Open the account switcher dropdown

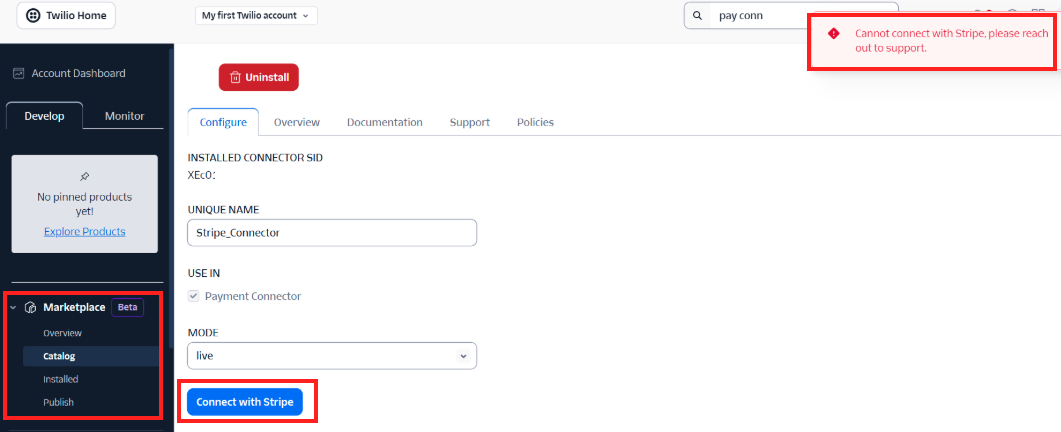pos(256,16)
